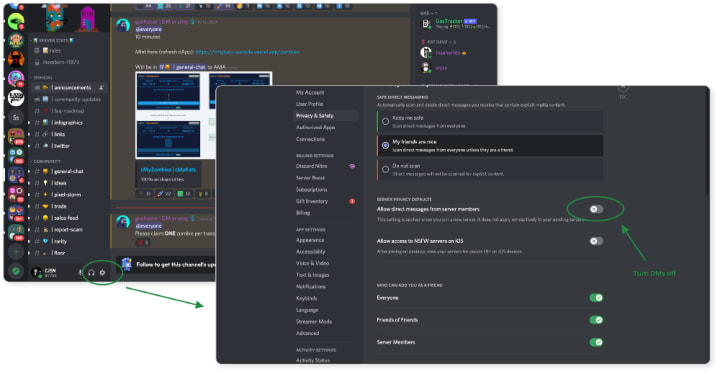The width and height of the screenshot is (720, 374).
Task: Select 'Keep me safe' radio option
Action: point(385,122)
